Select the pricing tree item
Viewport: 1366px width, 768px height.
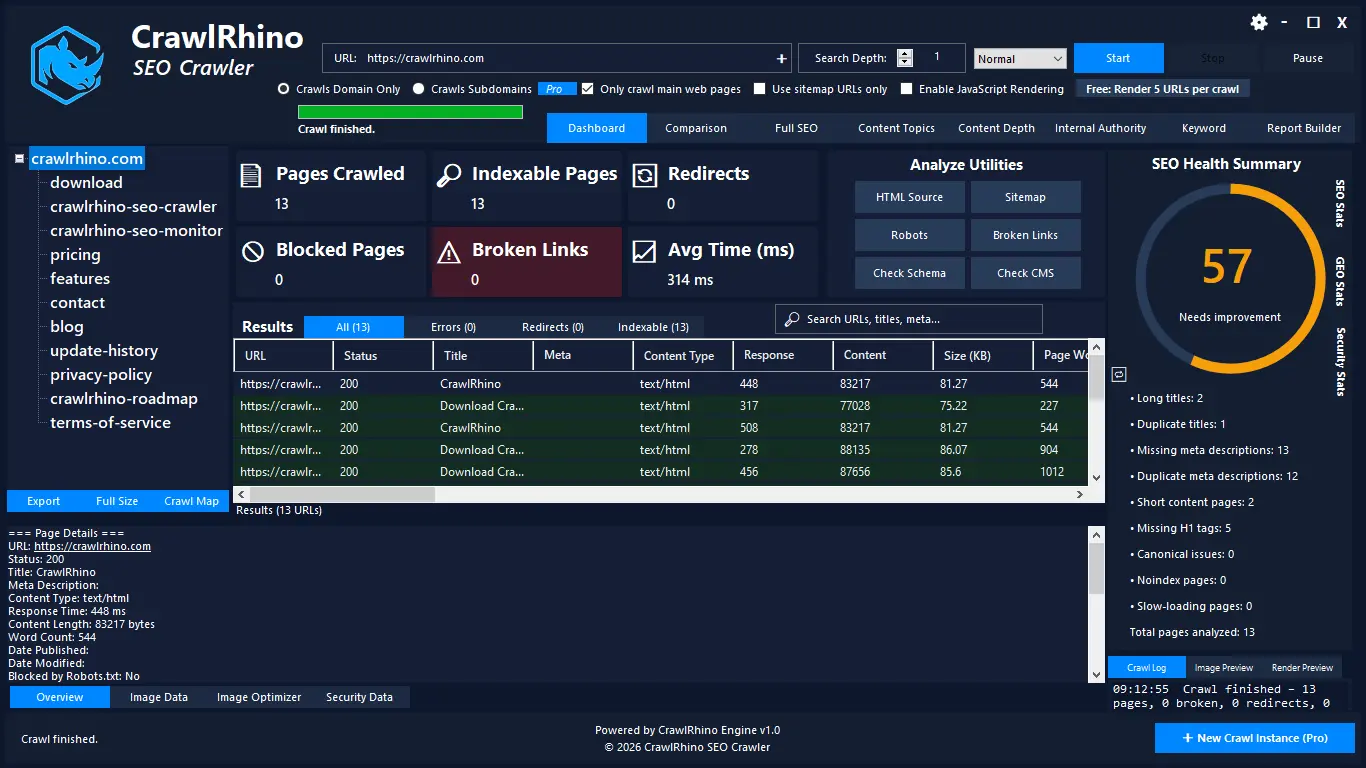pyautogui.click(x=75, y=255)
